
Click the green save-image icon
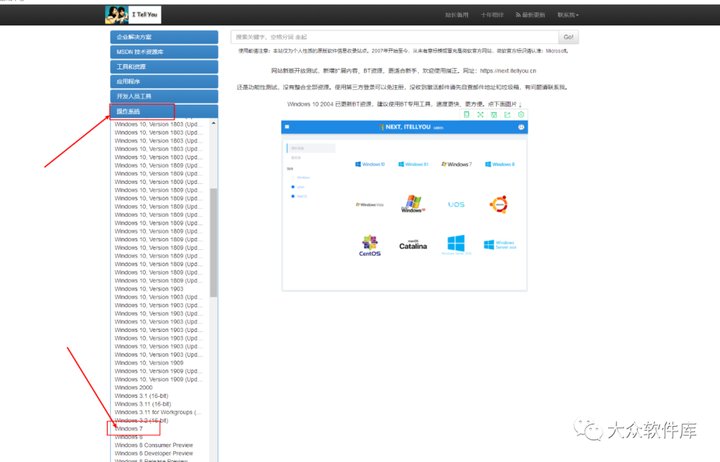tap(494, 115)
